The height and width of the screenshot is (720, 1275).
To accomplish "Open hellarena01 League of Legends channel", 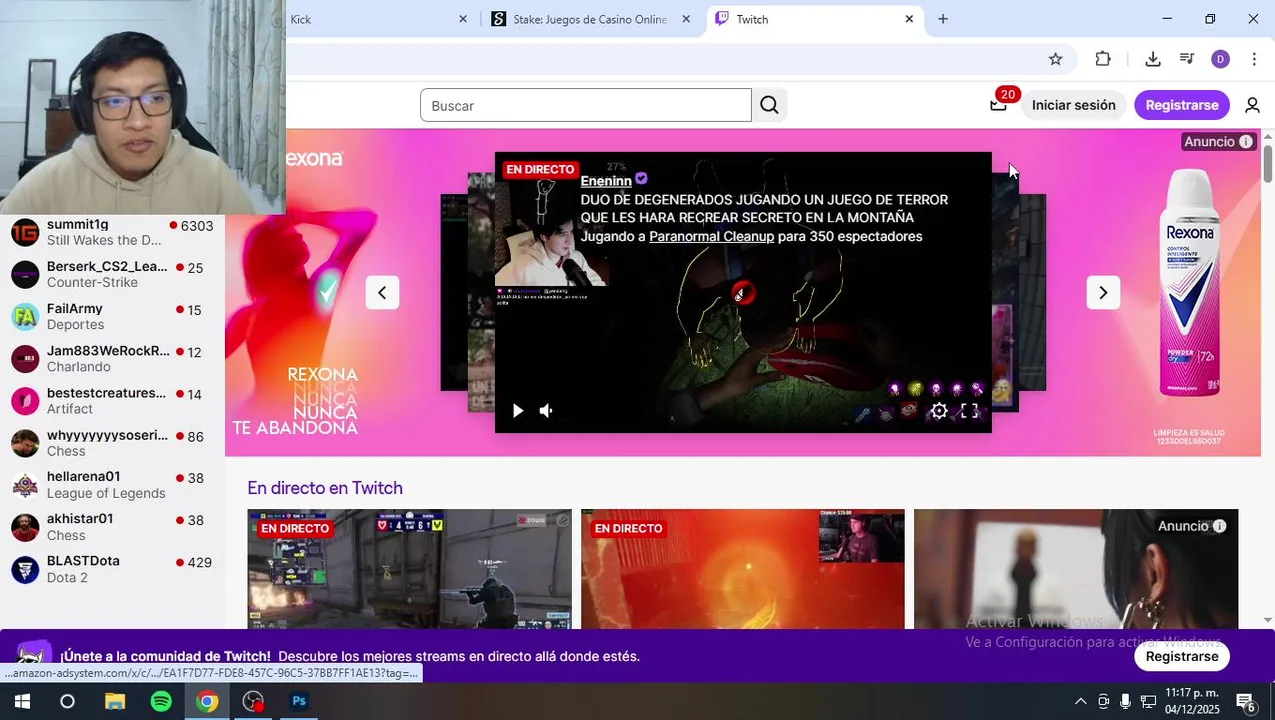I will [x=112, y=485].
